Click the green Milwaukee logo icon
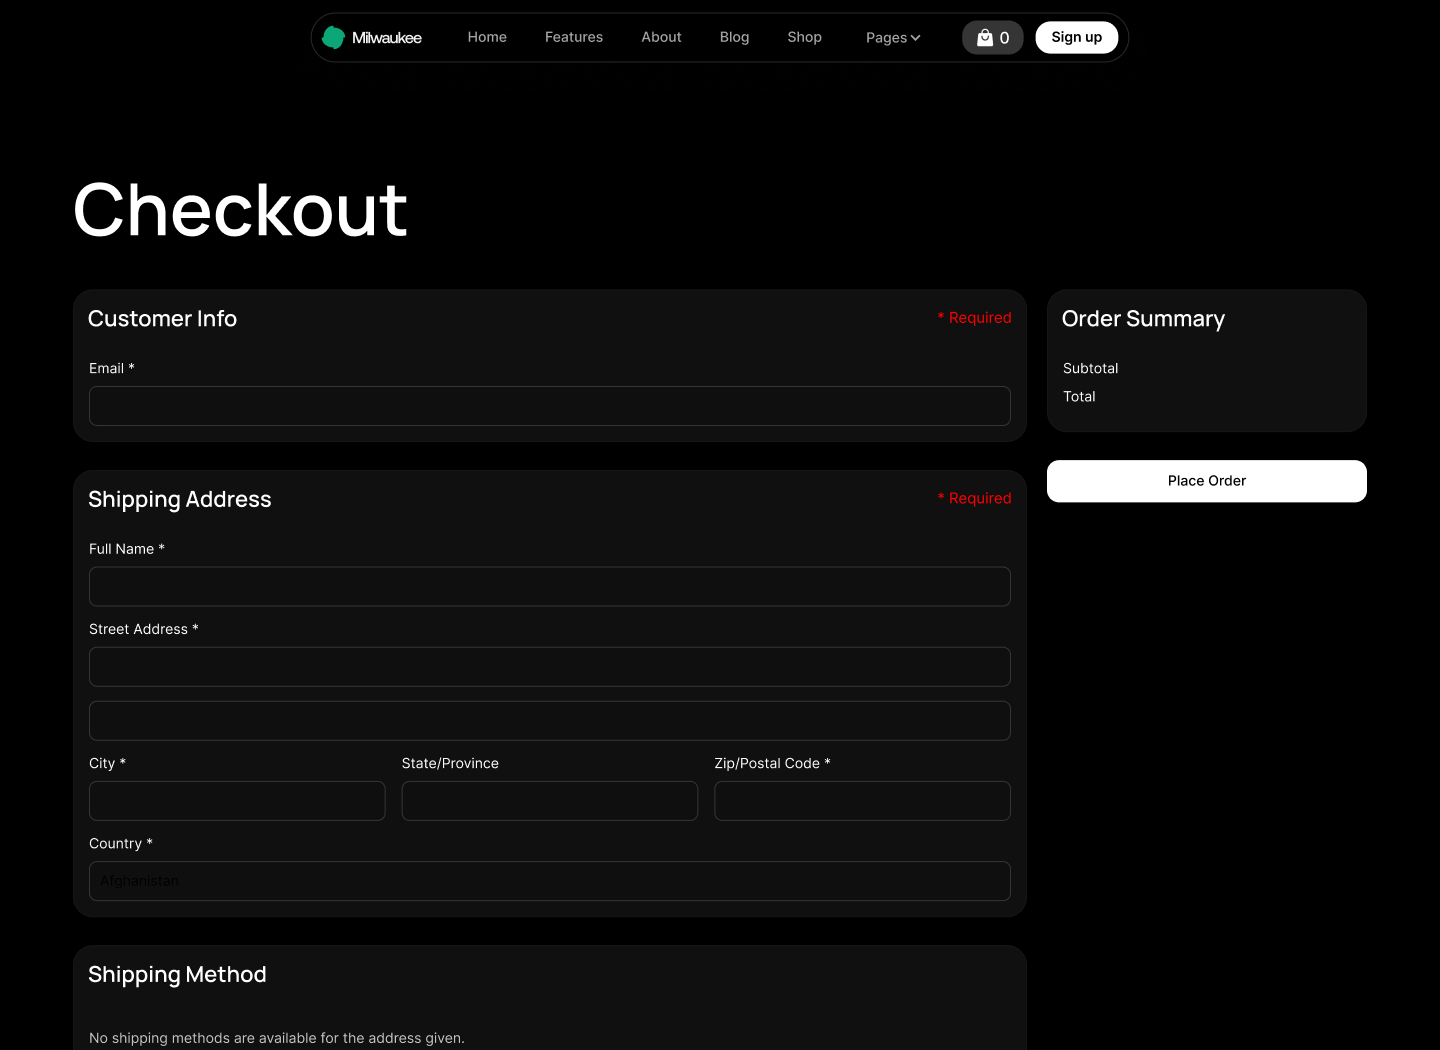 point(334,36)
